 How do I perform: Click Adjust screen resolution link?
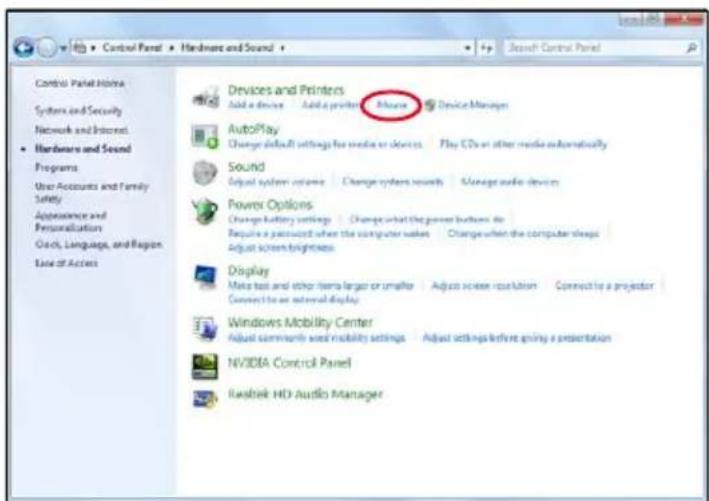(484, 286)
